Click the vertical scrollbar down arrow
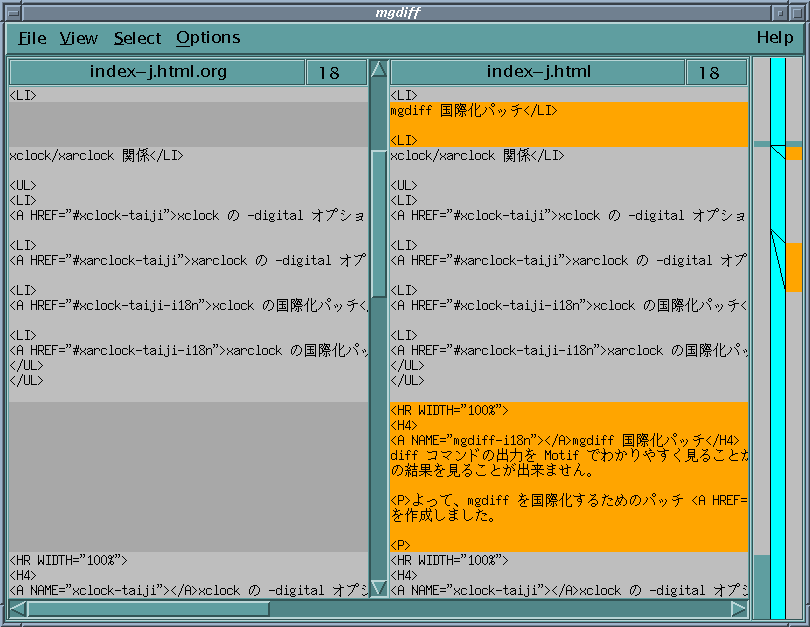The image size is (810, 627). pos(378,588)
